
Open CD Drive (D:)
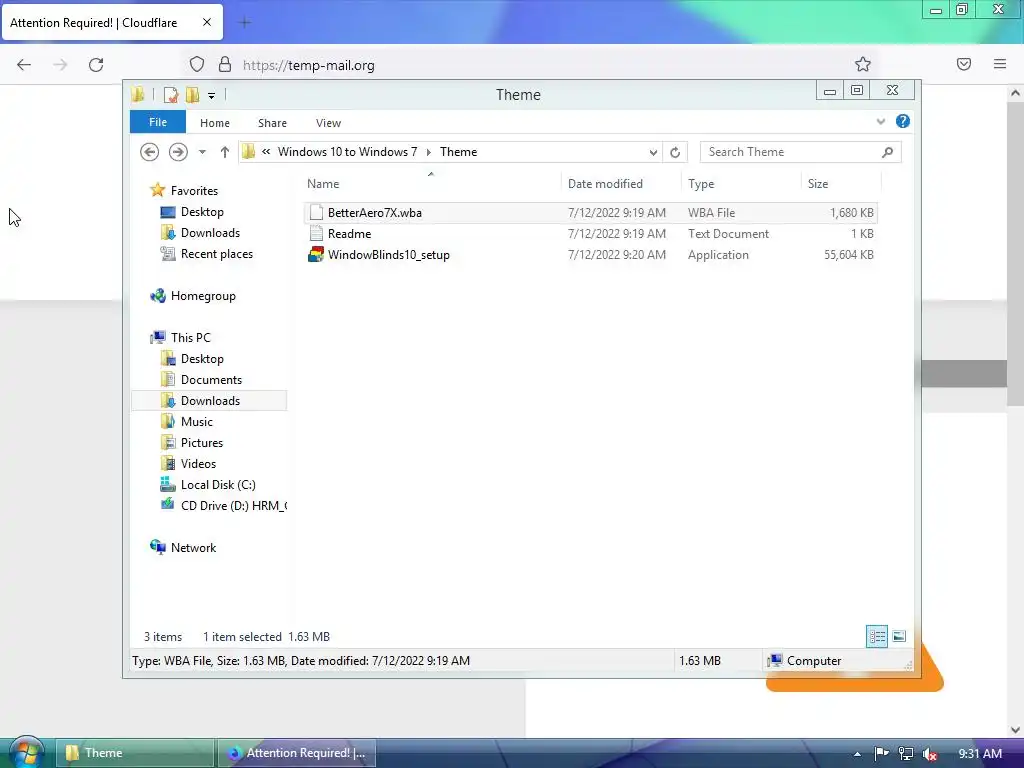[223, 505]
